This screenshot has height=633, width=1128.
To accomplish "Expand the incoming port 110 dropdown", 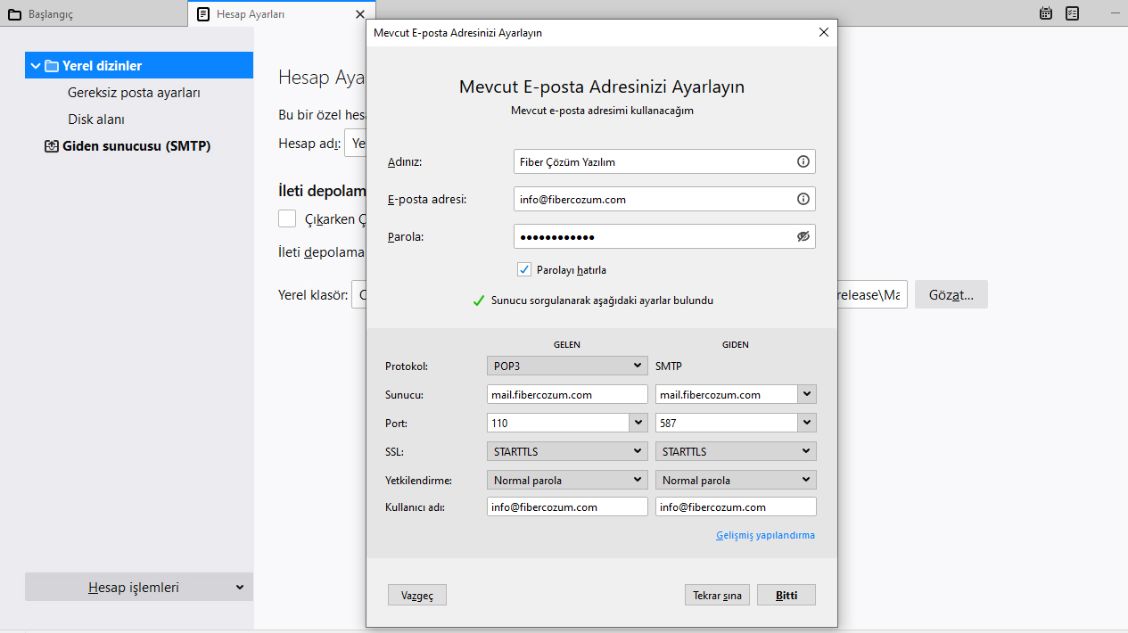I will pyautogui.click(x=638, y=423).
